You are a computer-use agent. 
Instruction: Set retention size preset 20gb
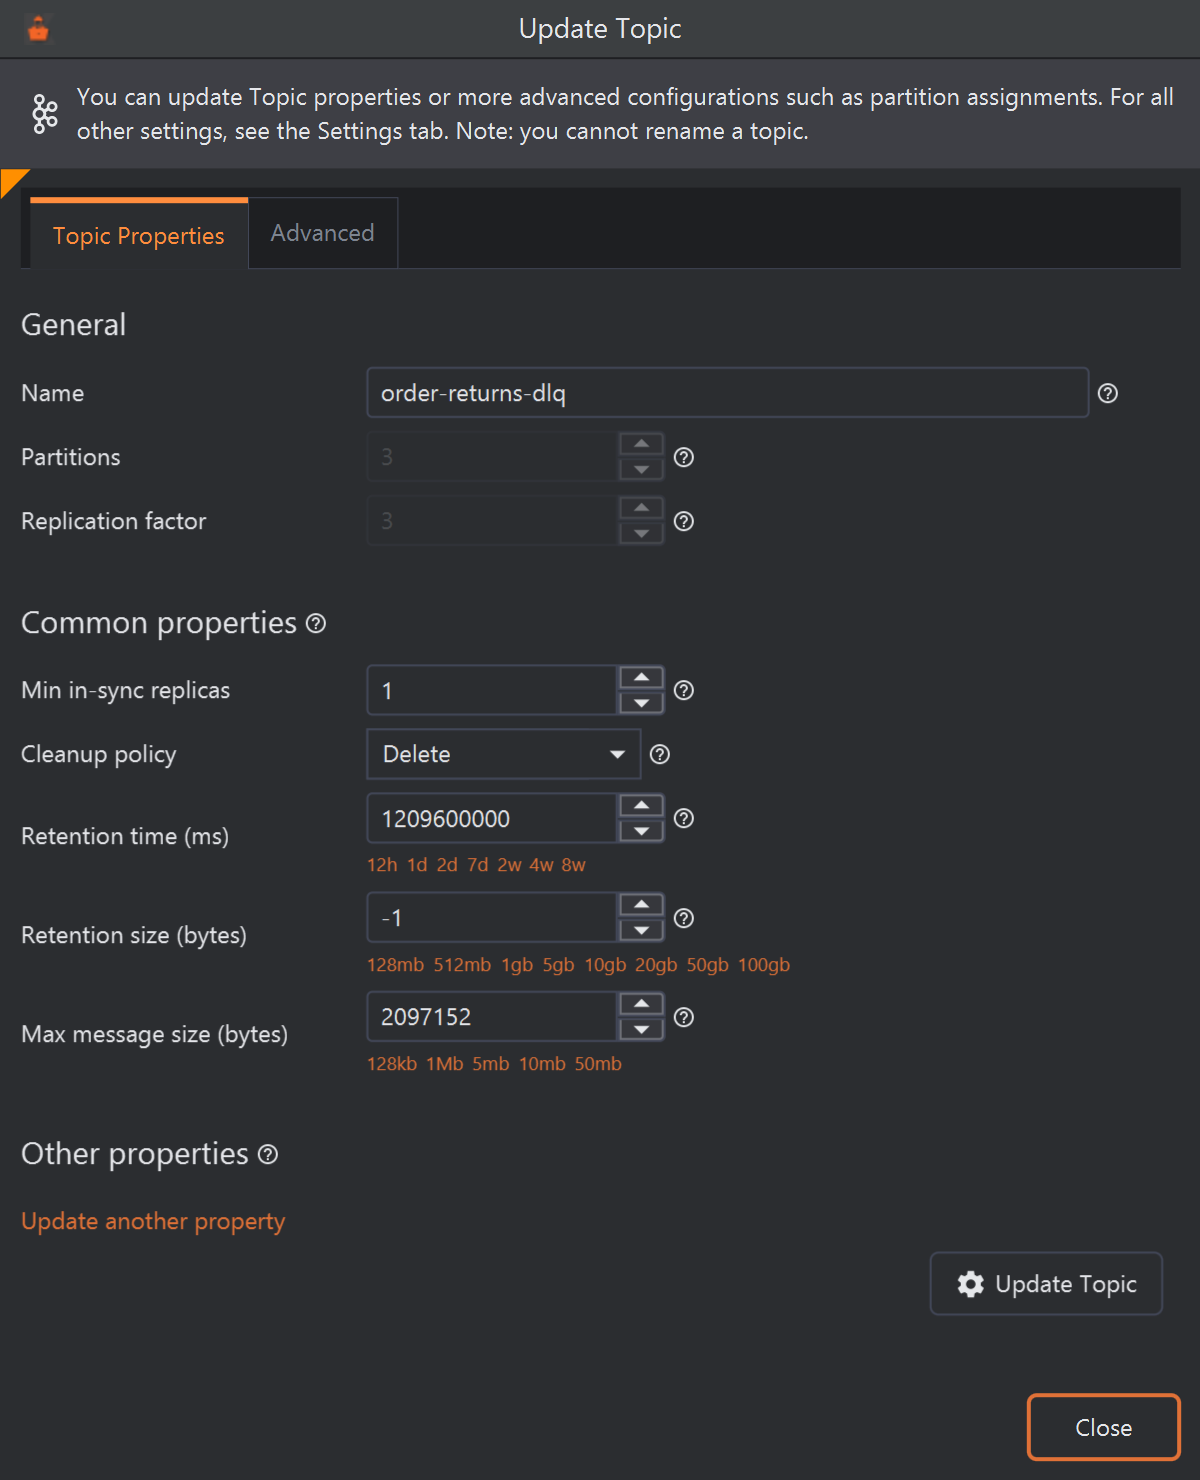[x=656, y=965]
